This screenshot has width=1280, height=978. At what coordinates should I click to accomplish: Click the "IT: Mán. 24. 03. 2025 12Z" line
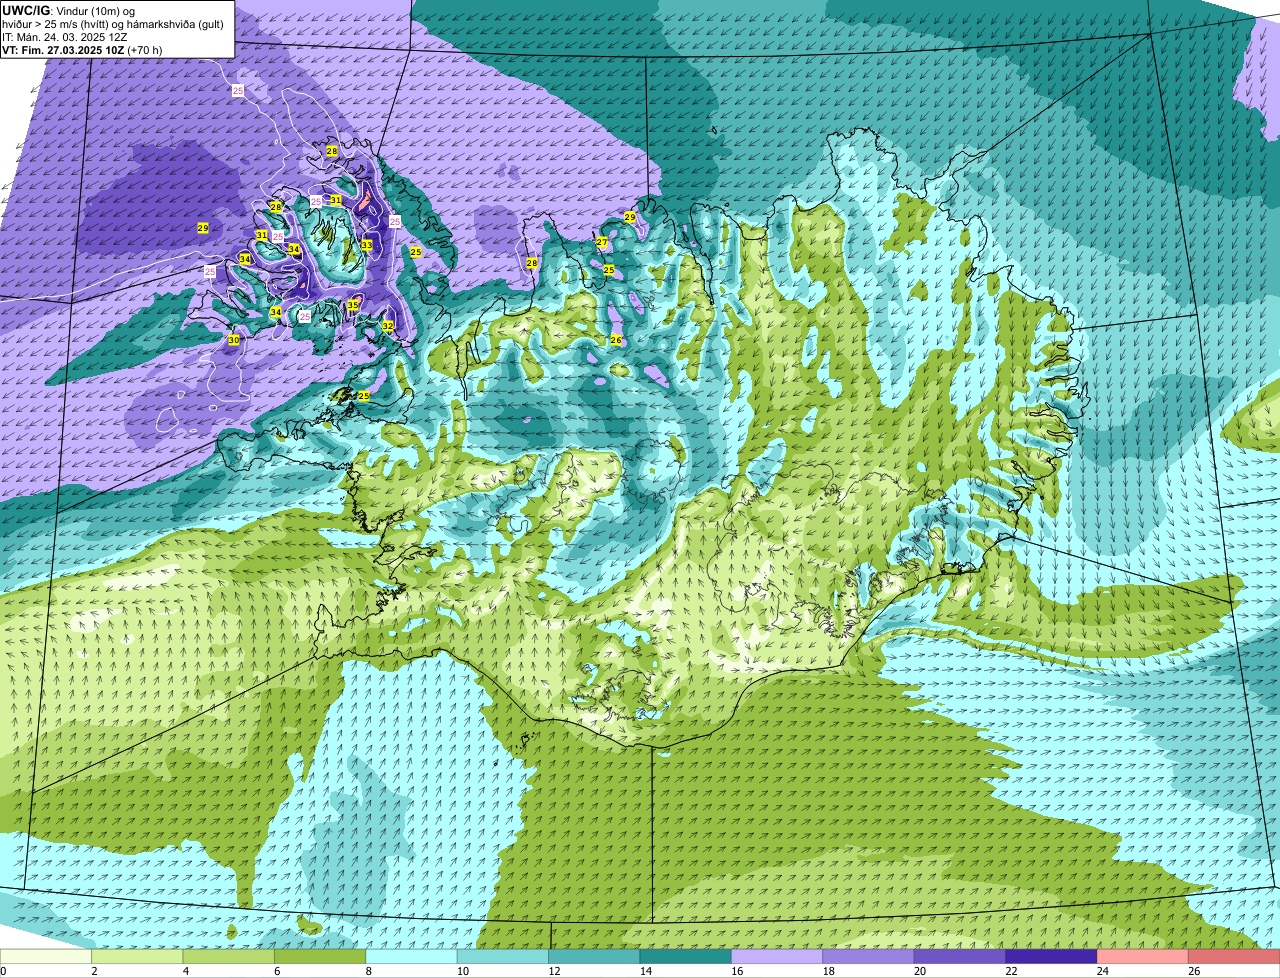pos(64,37)
